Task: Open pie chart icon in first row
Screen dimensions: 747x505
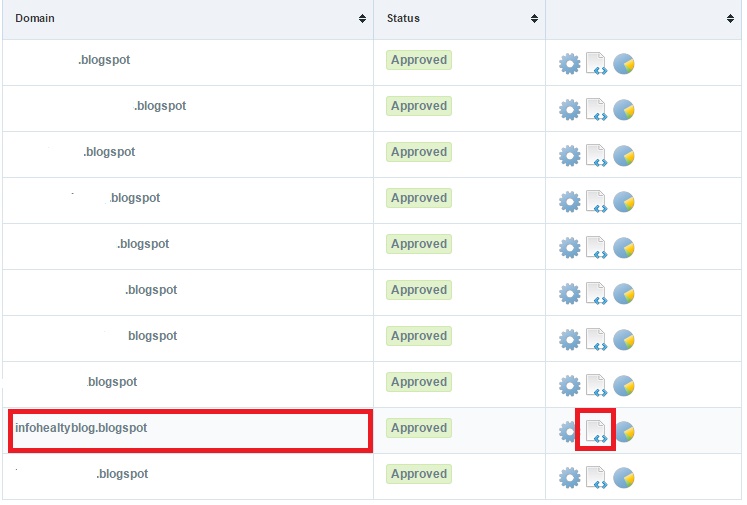Action: [625, 64]
